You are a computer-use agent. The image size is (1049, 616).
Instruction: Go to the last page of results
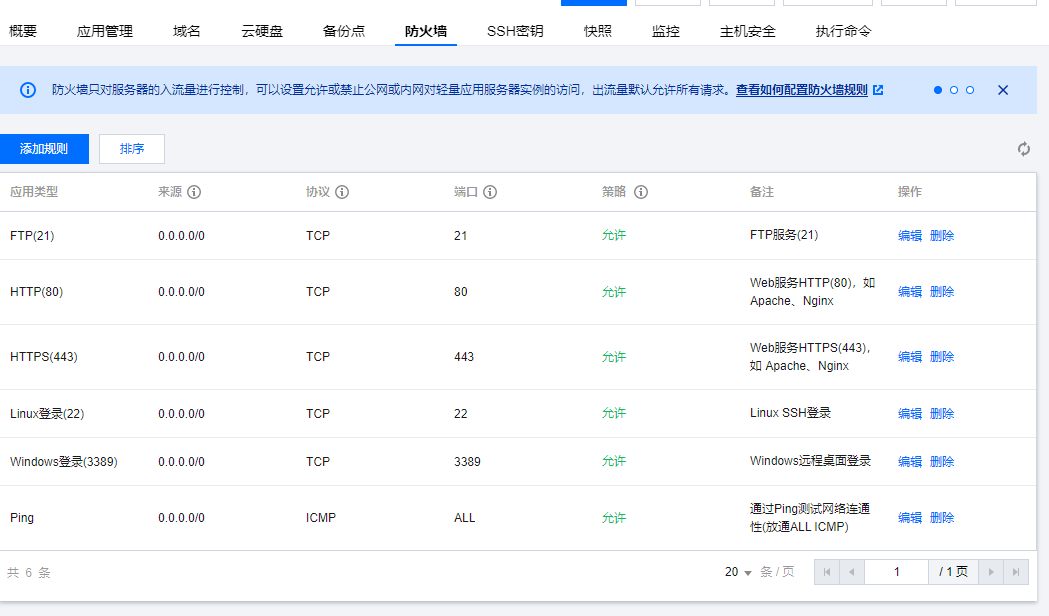tap(1016, 572)
